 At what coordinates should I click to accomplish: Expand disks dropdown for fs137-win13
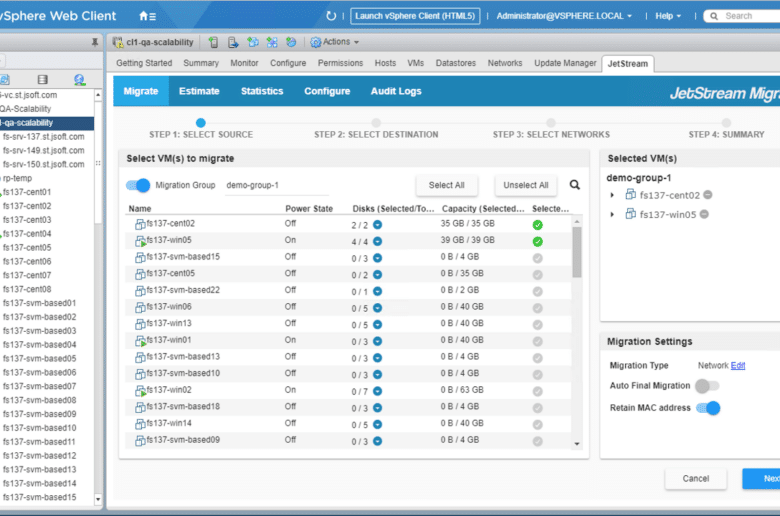tap(378, 324)
